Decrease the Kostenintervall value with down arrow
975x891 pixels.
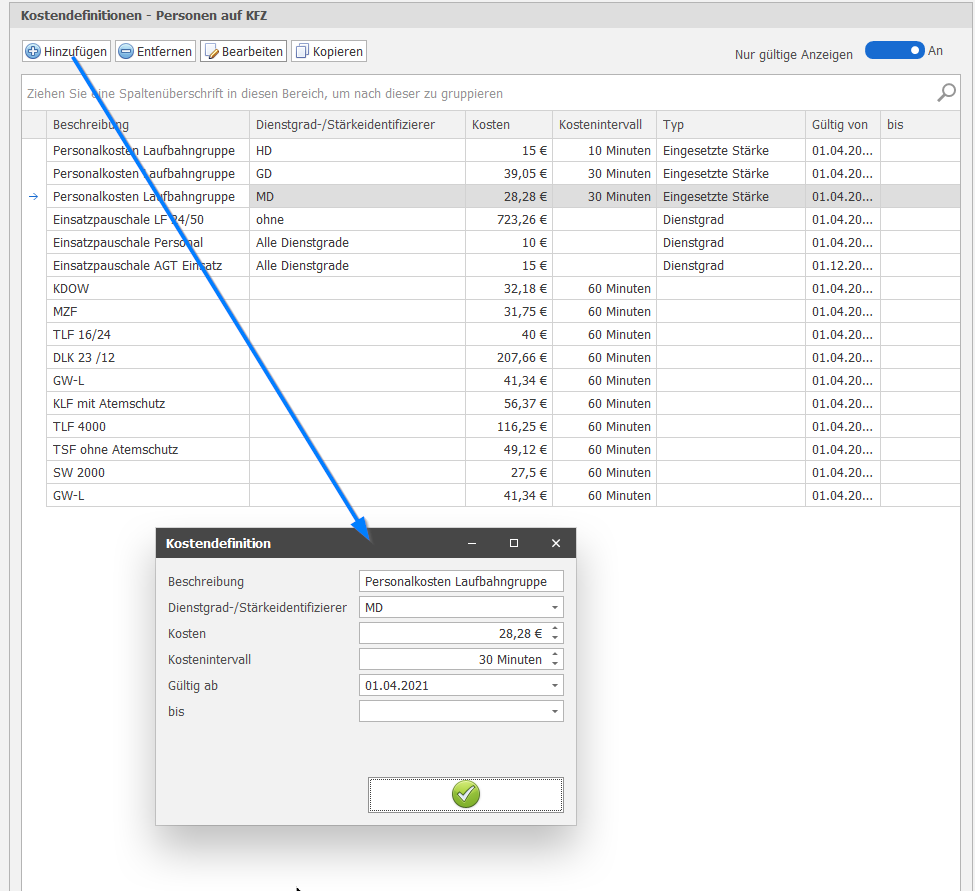556,664
